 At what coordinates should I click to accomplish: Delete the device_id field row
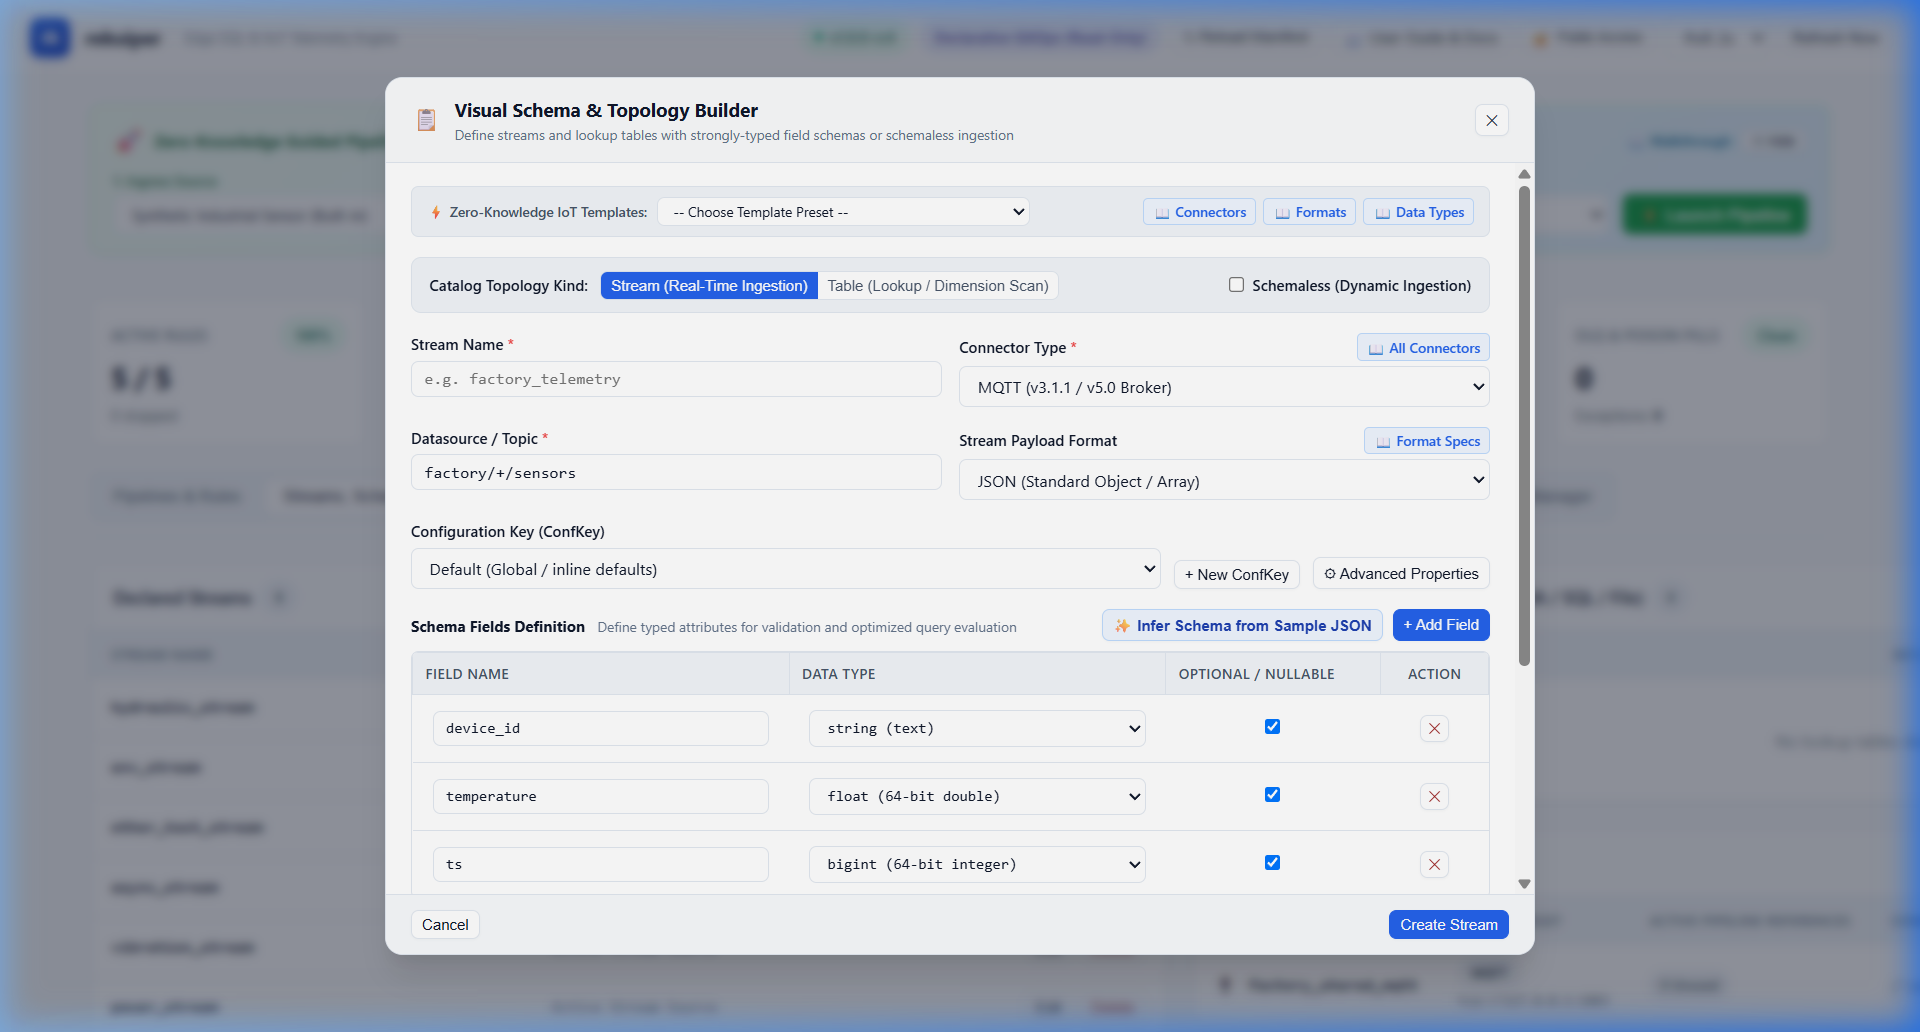[1434, 728]
